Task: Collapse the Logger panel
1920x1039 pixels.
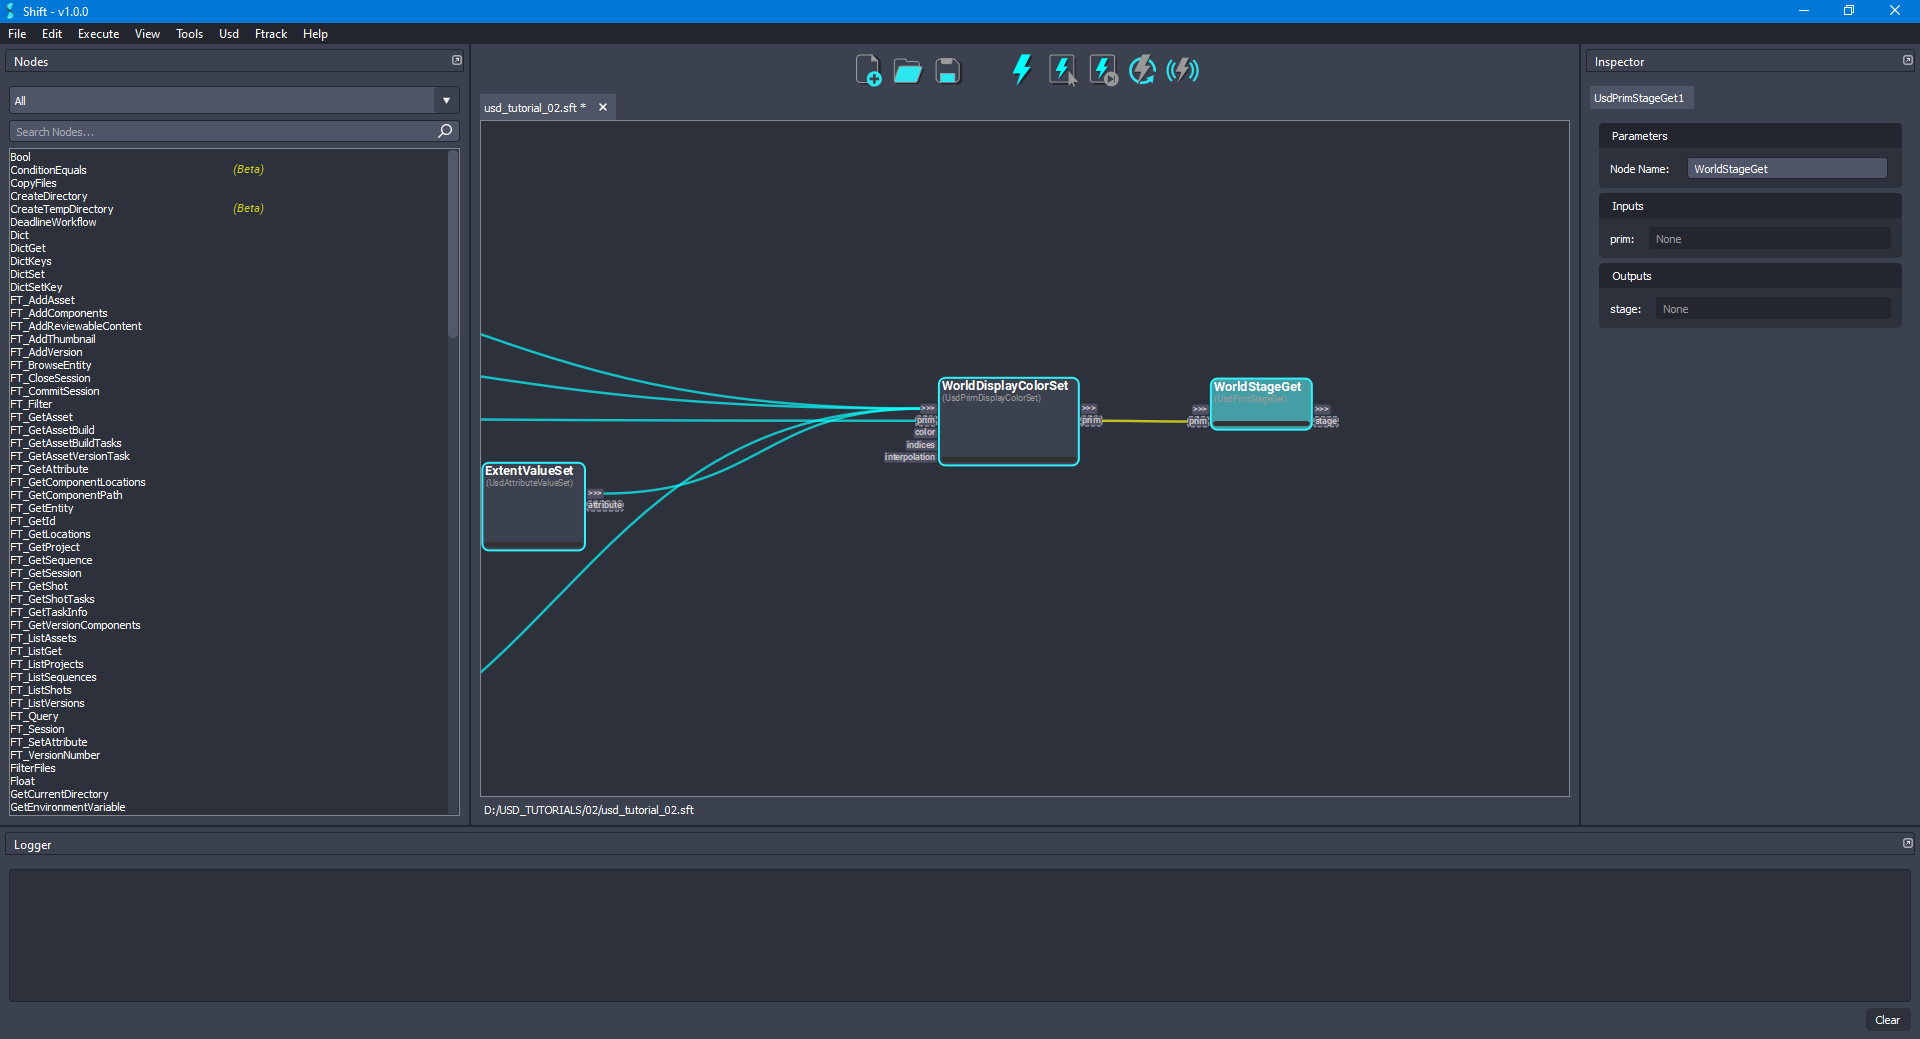Action: click(x=1906, y=843)
